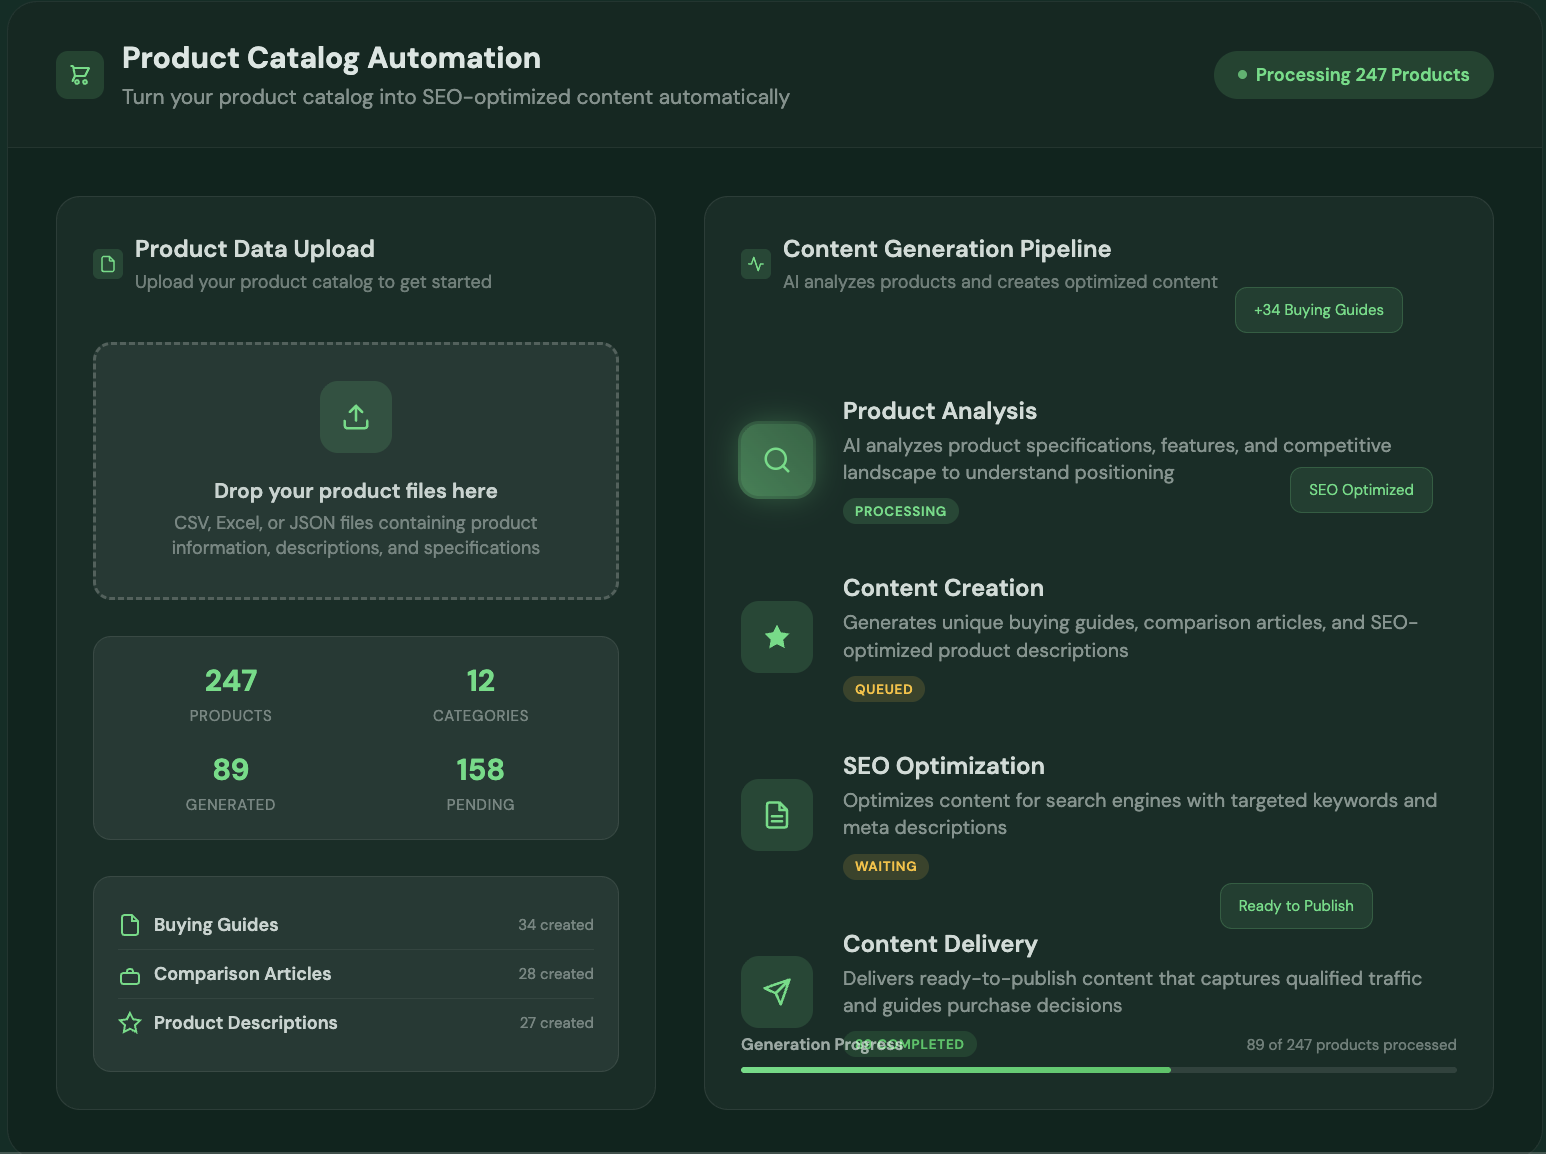Screen dimensions: 1546x1154
Task: Expand the +34 Buying Guides badge
Action: [1318, 310]
